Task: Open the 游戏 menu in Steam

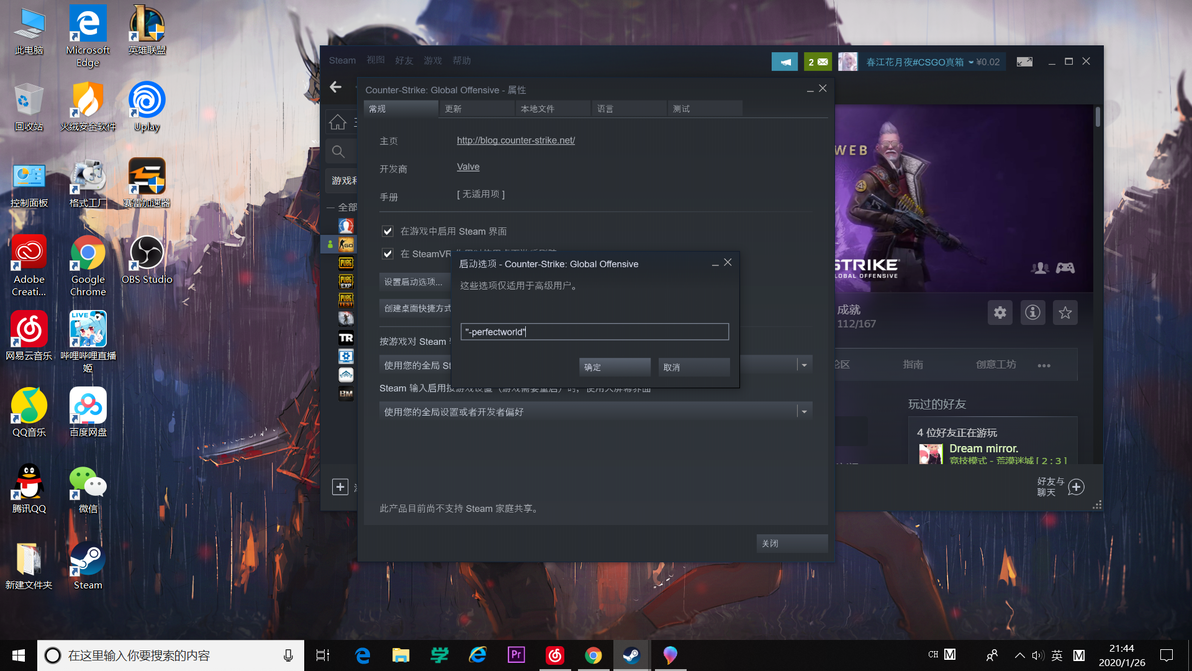Action: pyautogui.click(x=433, y=61)
